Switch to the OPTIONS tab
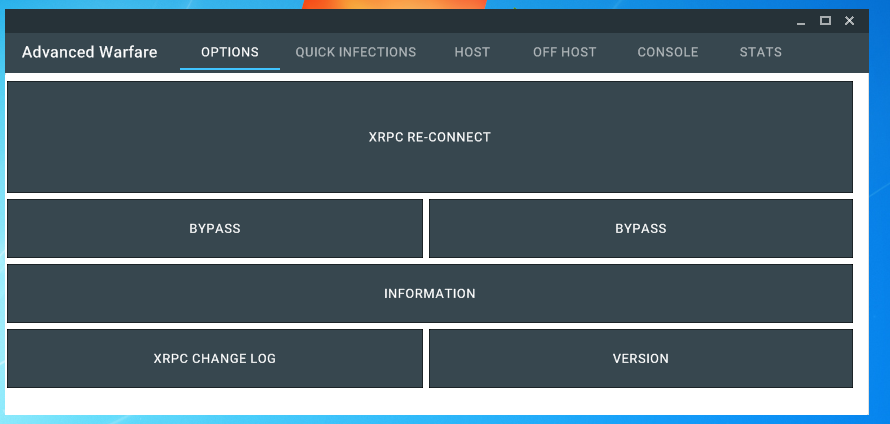The image size is (890, 424). (230, 52)
